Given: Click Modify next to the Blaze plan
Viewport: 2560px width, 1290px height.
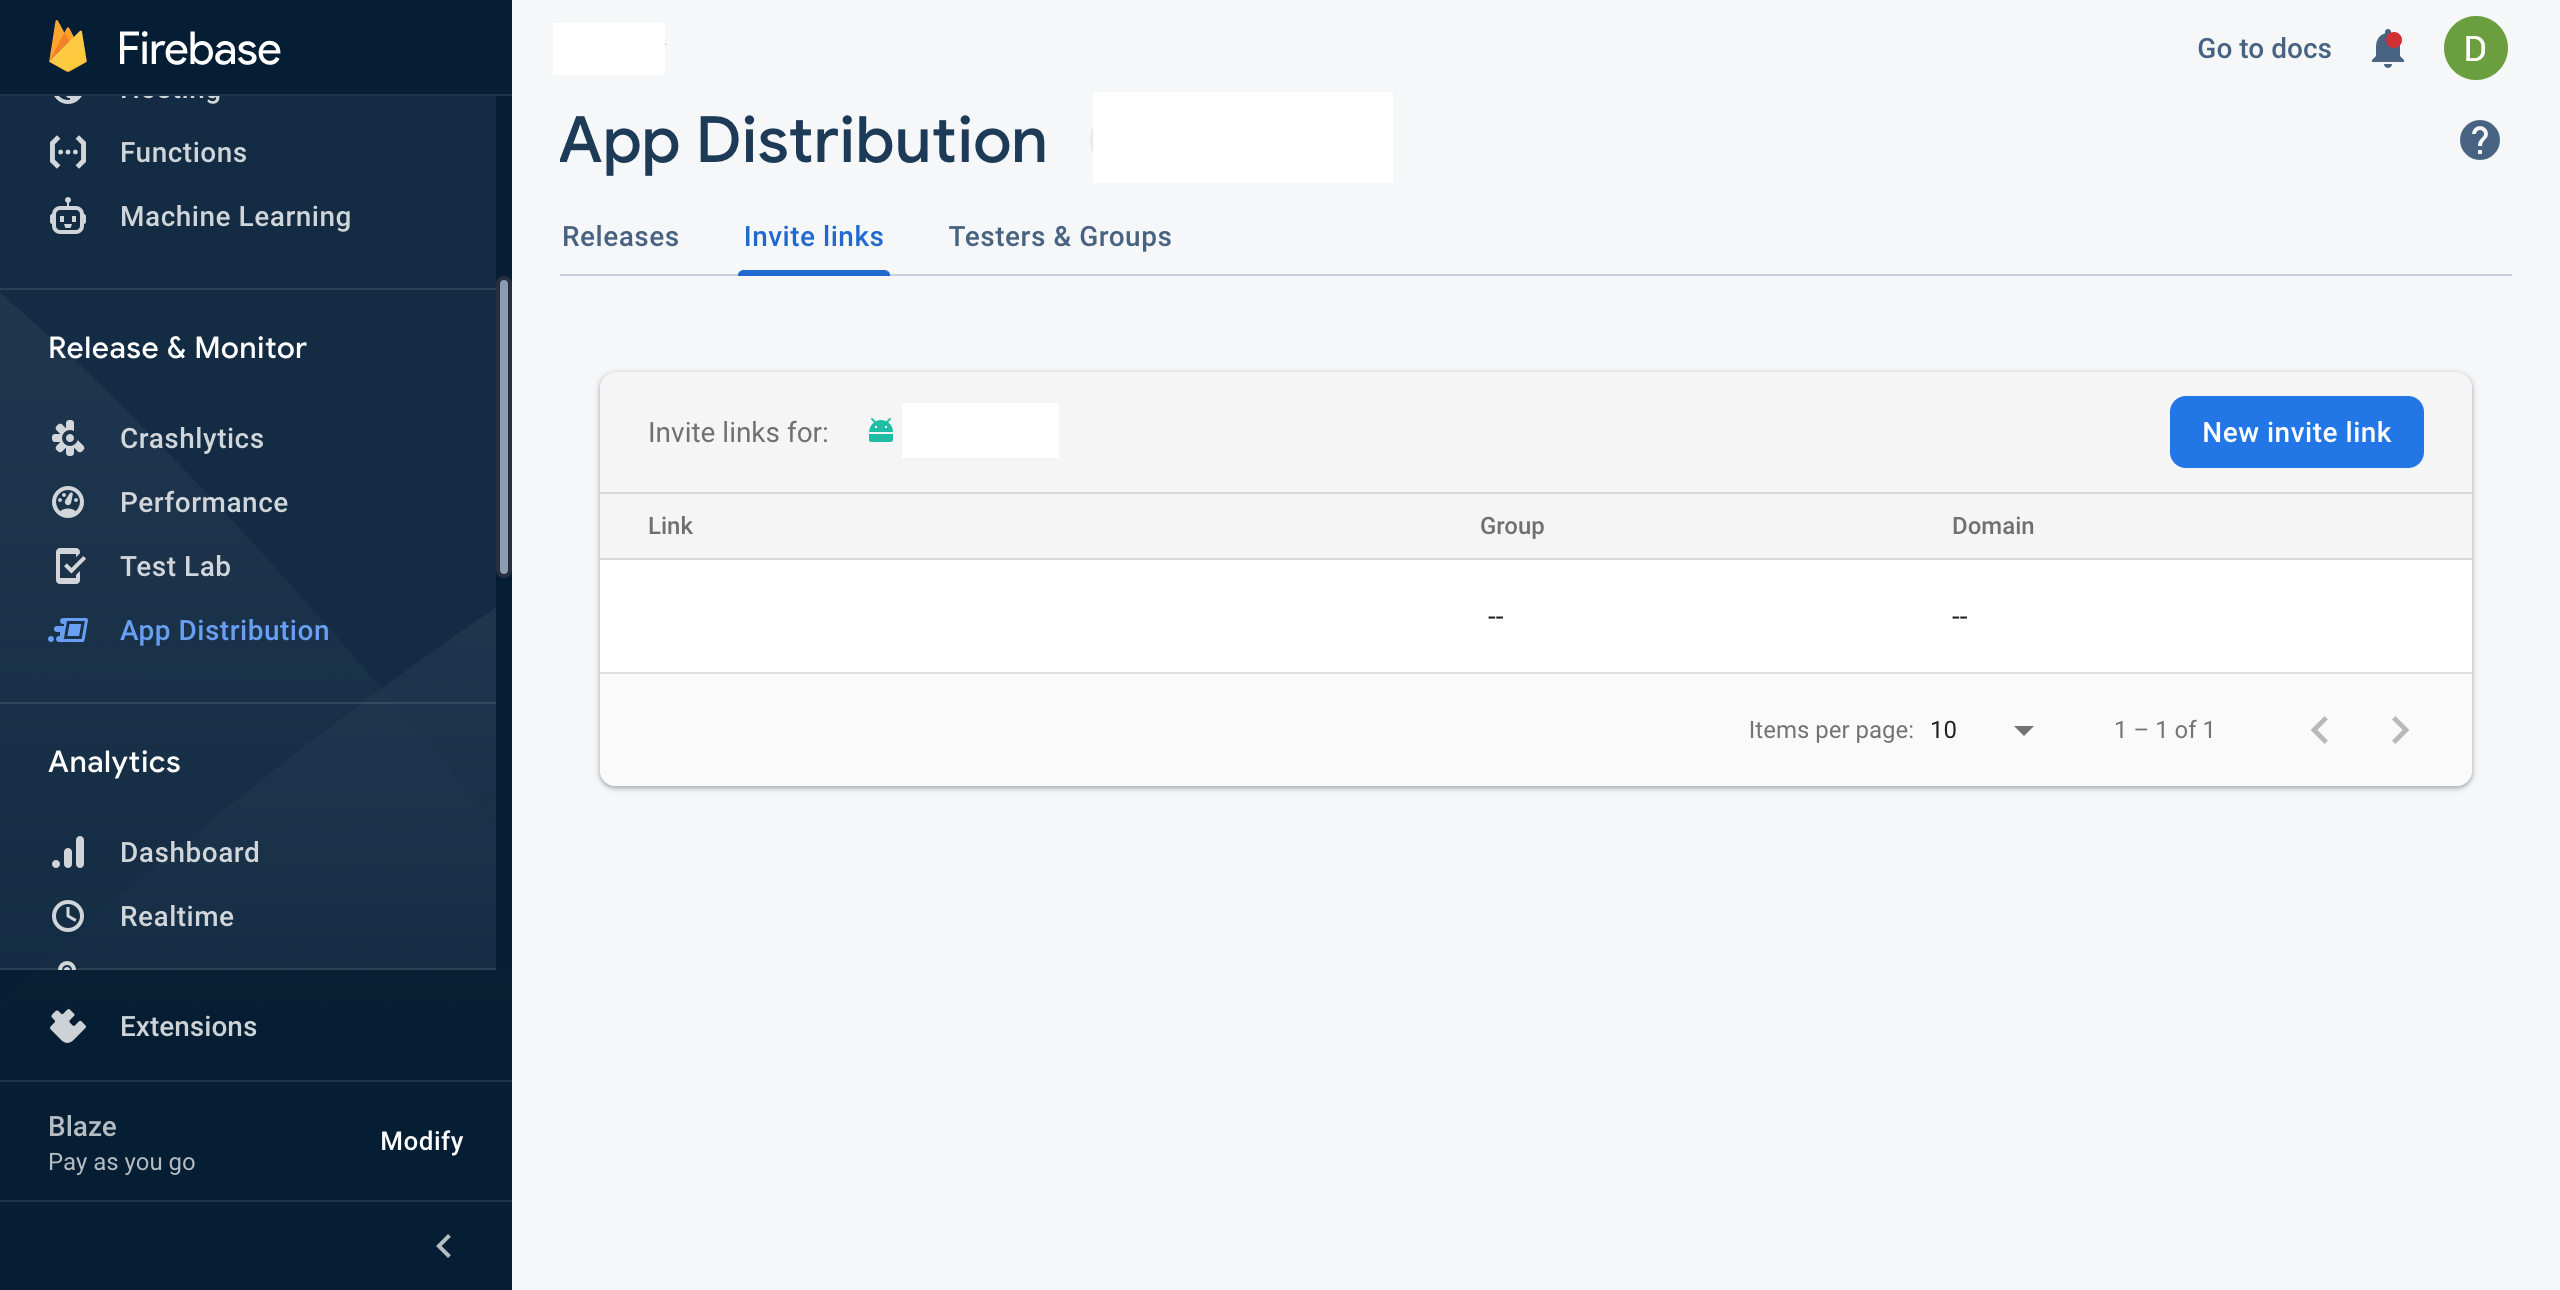Looking at the screenshot, I should pos(422,1141).
